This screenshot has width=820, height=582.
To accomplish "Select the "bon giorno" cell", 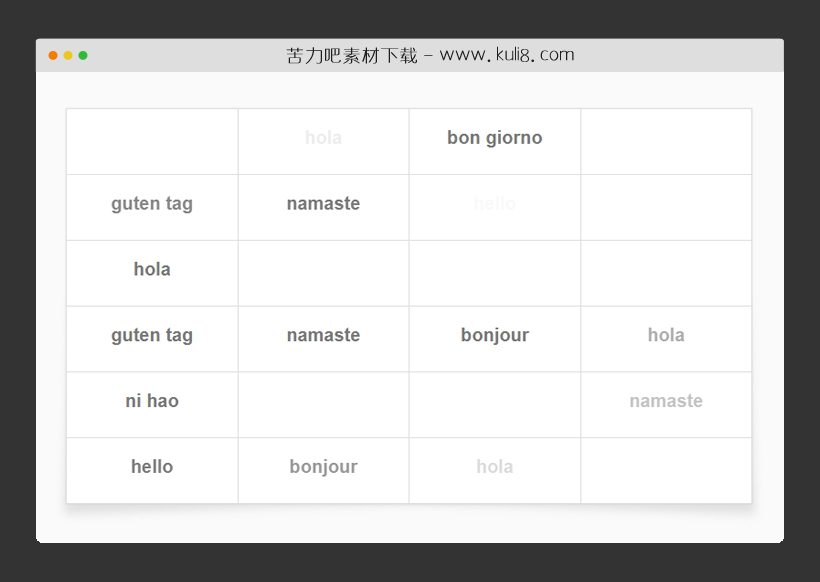I will (x=494, y=138).
